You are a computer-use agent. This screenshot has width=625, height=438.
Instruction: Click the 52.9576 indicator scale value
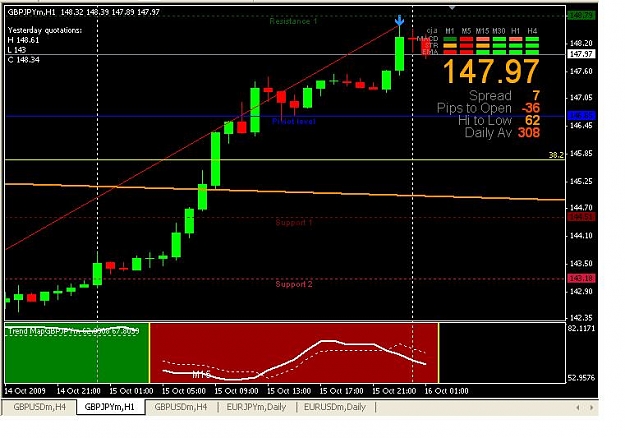[581, 377]
